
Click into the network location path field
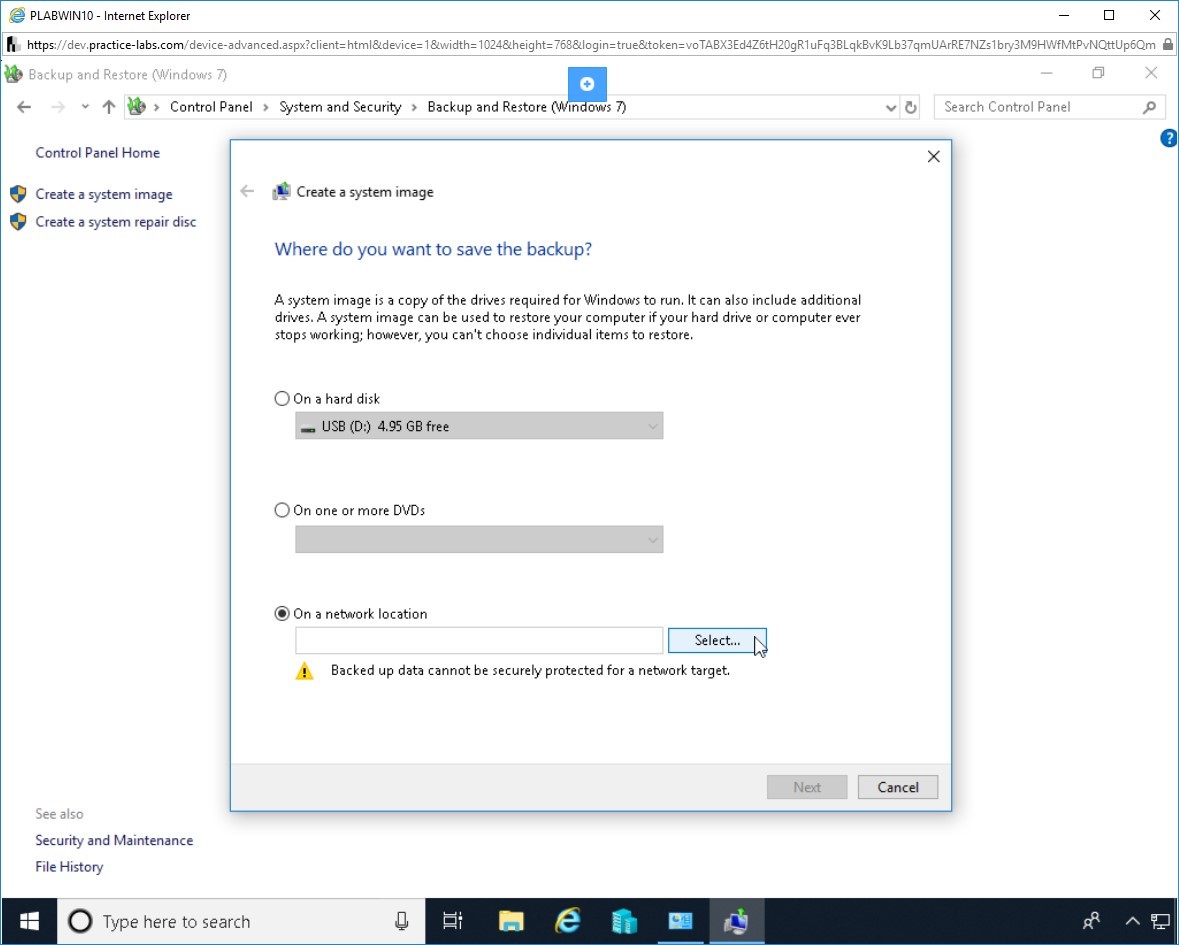479,641
